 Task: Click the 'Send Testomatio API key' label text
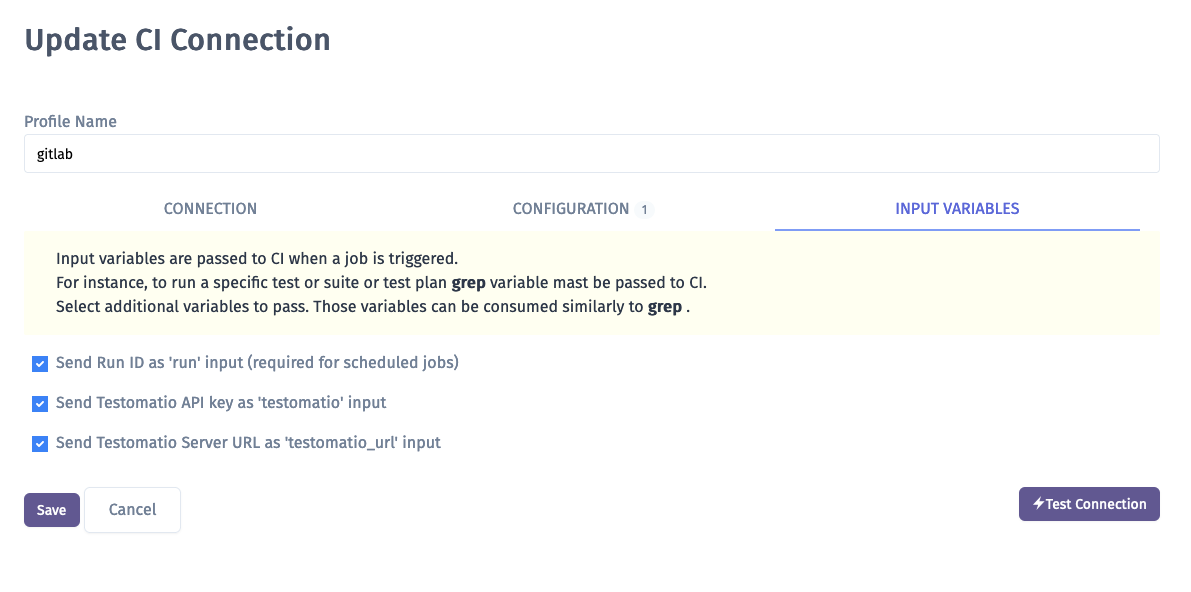tap(221, 402)
